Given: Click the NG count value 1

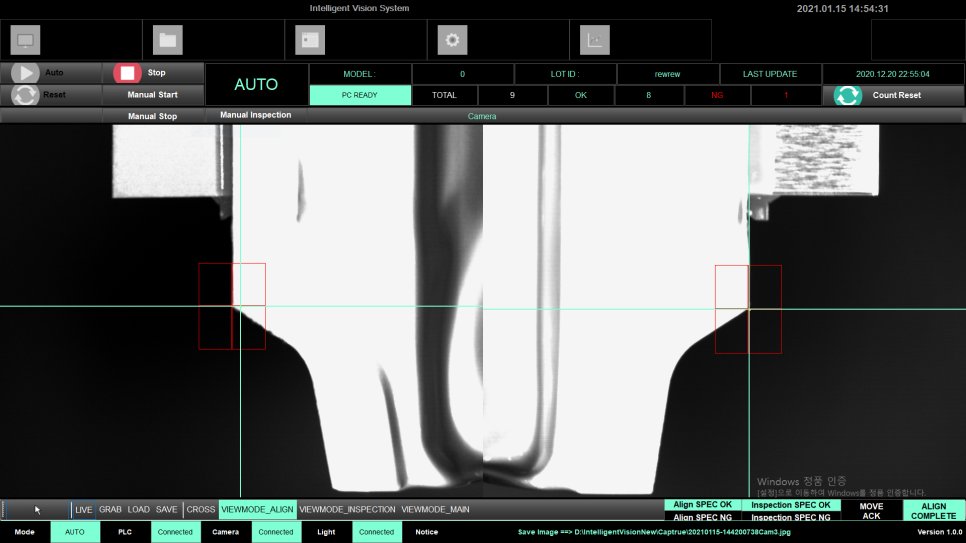Looking at the screenshot, I should [786, 96].
